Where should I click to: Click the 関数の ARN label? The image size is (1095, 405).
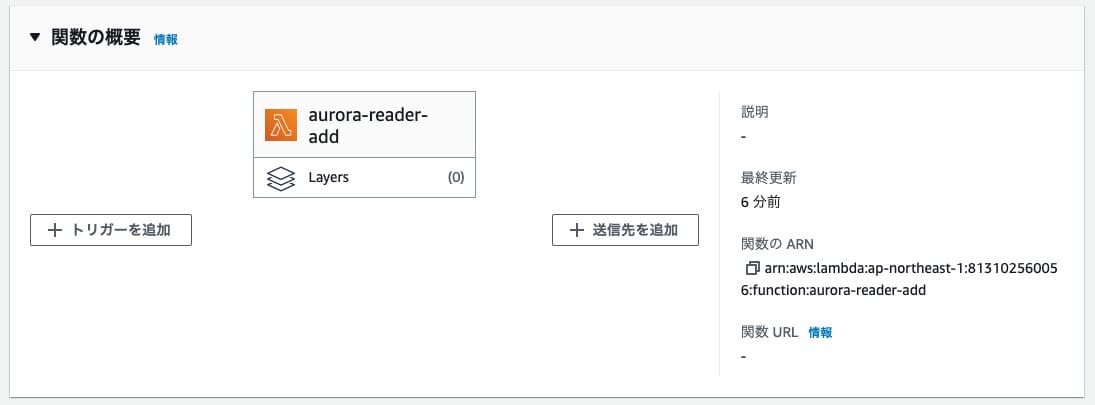coord(772,245)
